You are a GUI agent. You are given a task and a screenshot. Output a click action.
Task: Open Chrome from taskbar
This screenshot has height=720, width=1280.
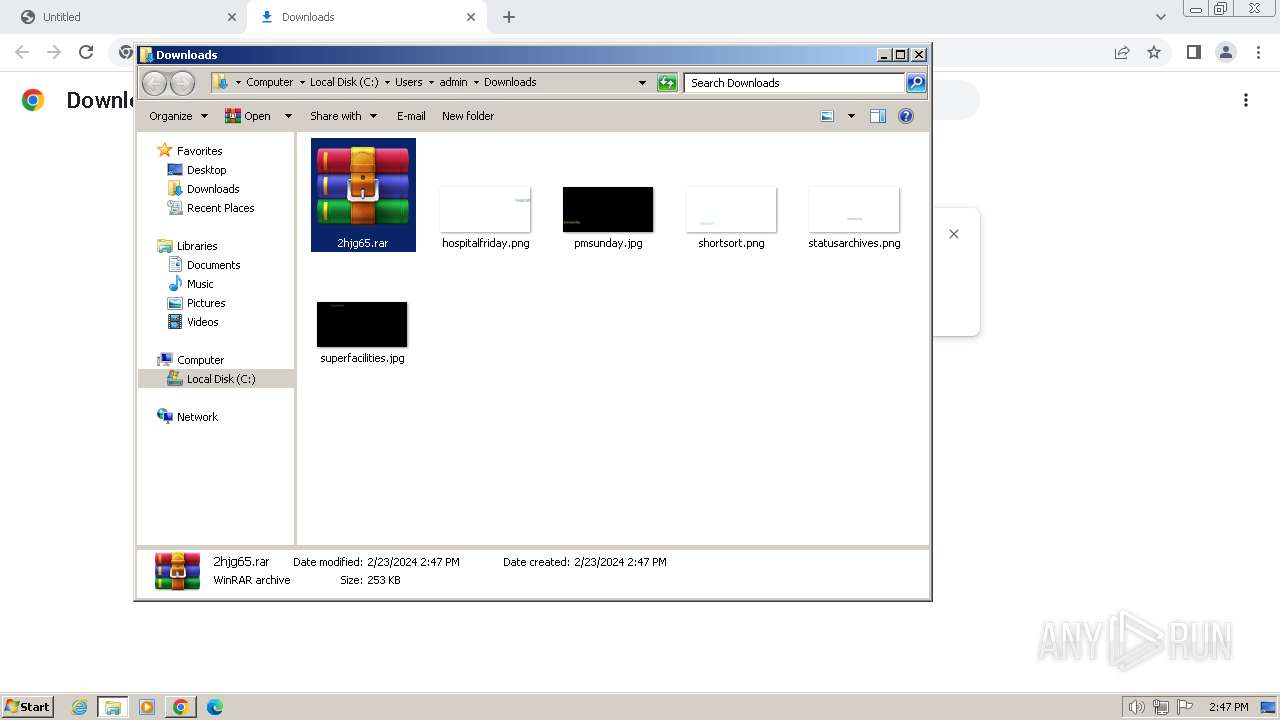click(x=181, y=707)
